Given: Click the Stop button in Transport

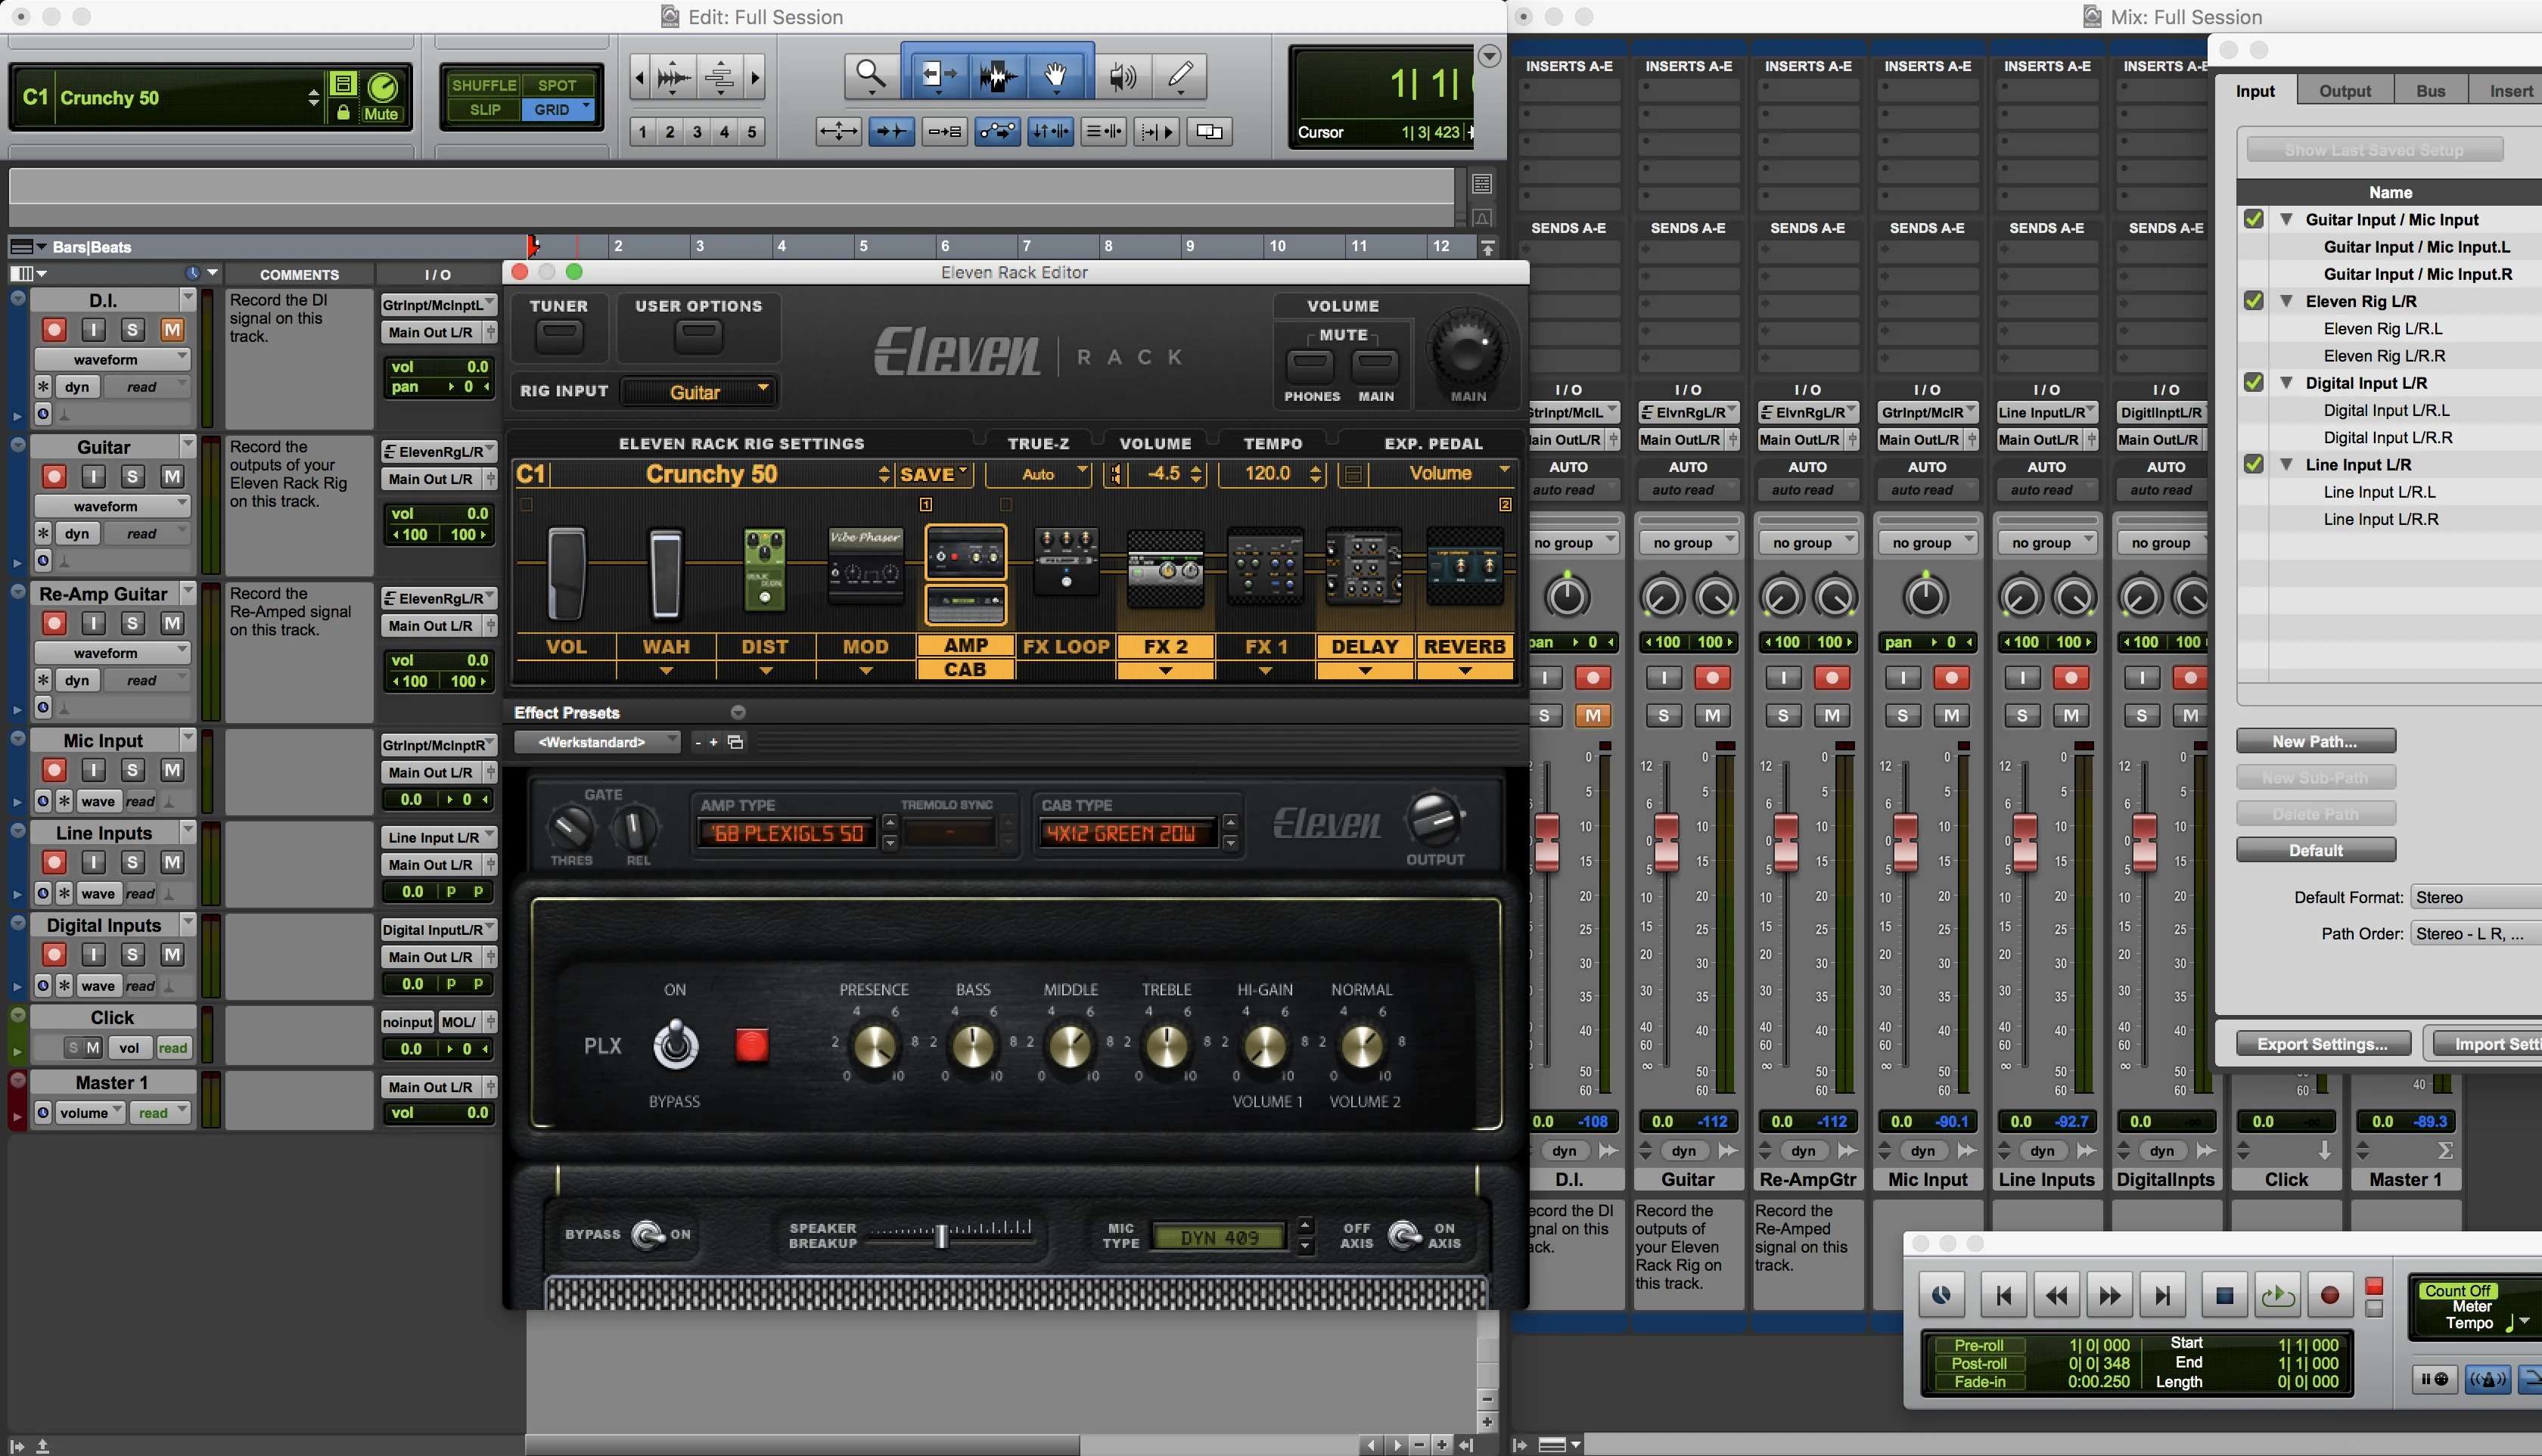Looking at the screenshot, I should 2224,1295.
